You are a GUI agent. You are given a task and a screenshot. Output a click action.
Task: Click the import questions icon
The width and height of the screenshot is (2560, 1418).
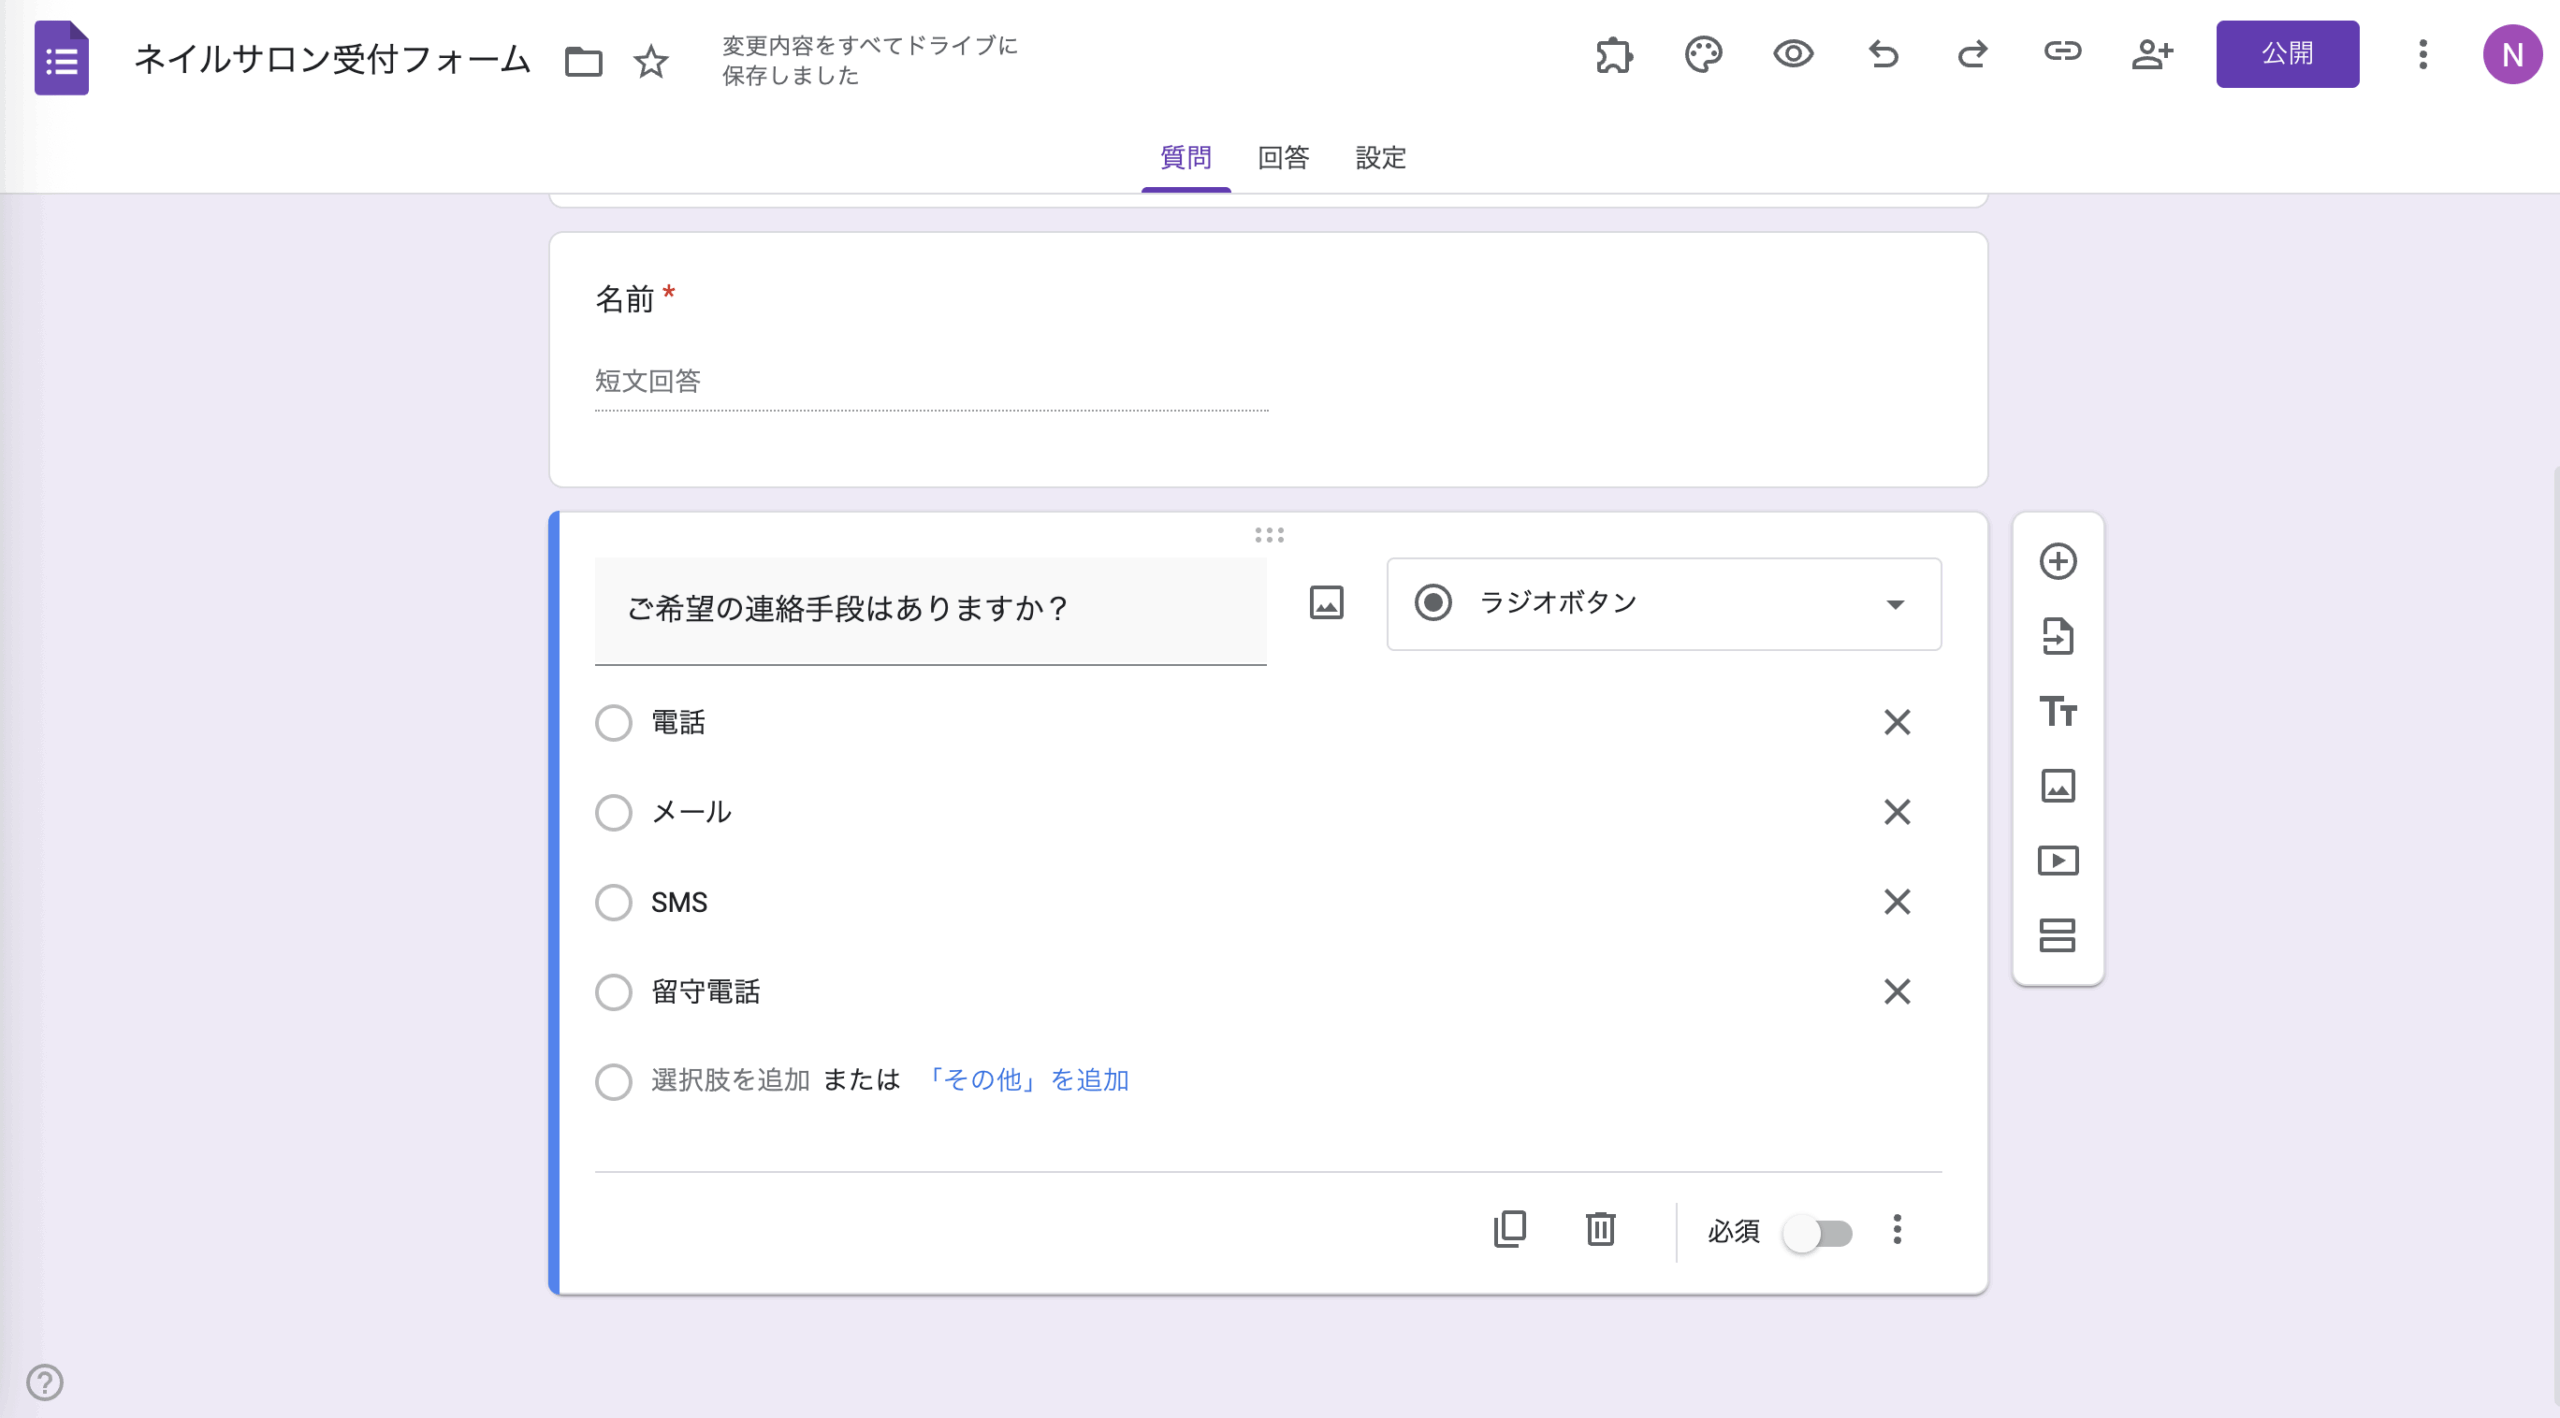tap(2057, 636)
